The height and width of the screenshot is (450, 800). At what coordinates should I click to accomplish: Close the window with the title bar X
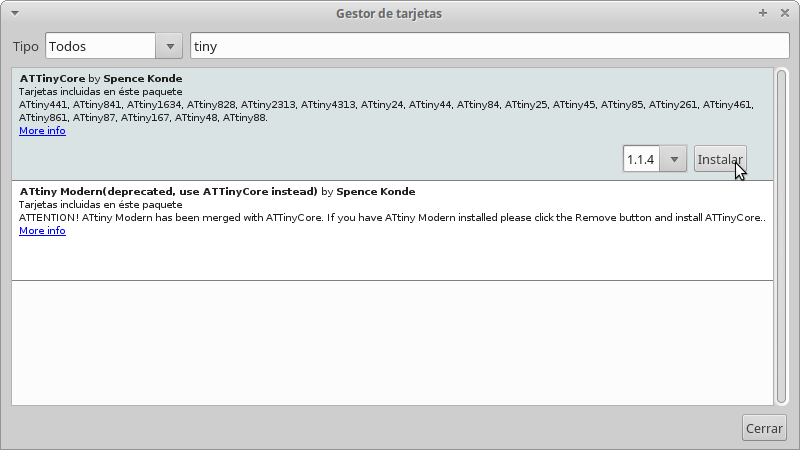point(785,13)
